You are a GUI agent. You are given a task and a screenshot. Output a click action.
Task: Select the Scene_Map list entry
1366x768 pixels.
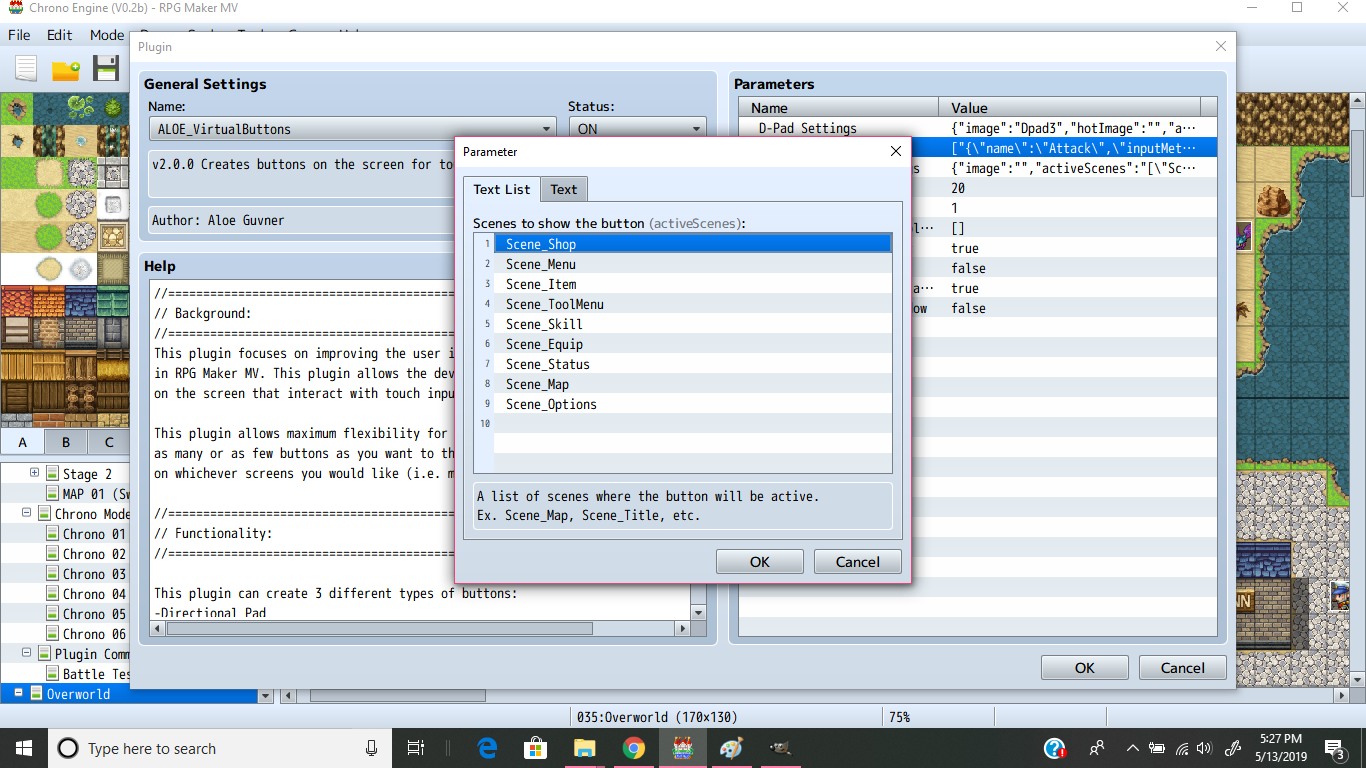(692, 384)
